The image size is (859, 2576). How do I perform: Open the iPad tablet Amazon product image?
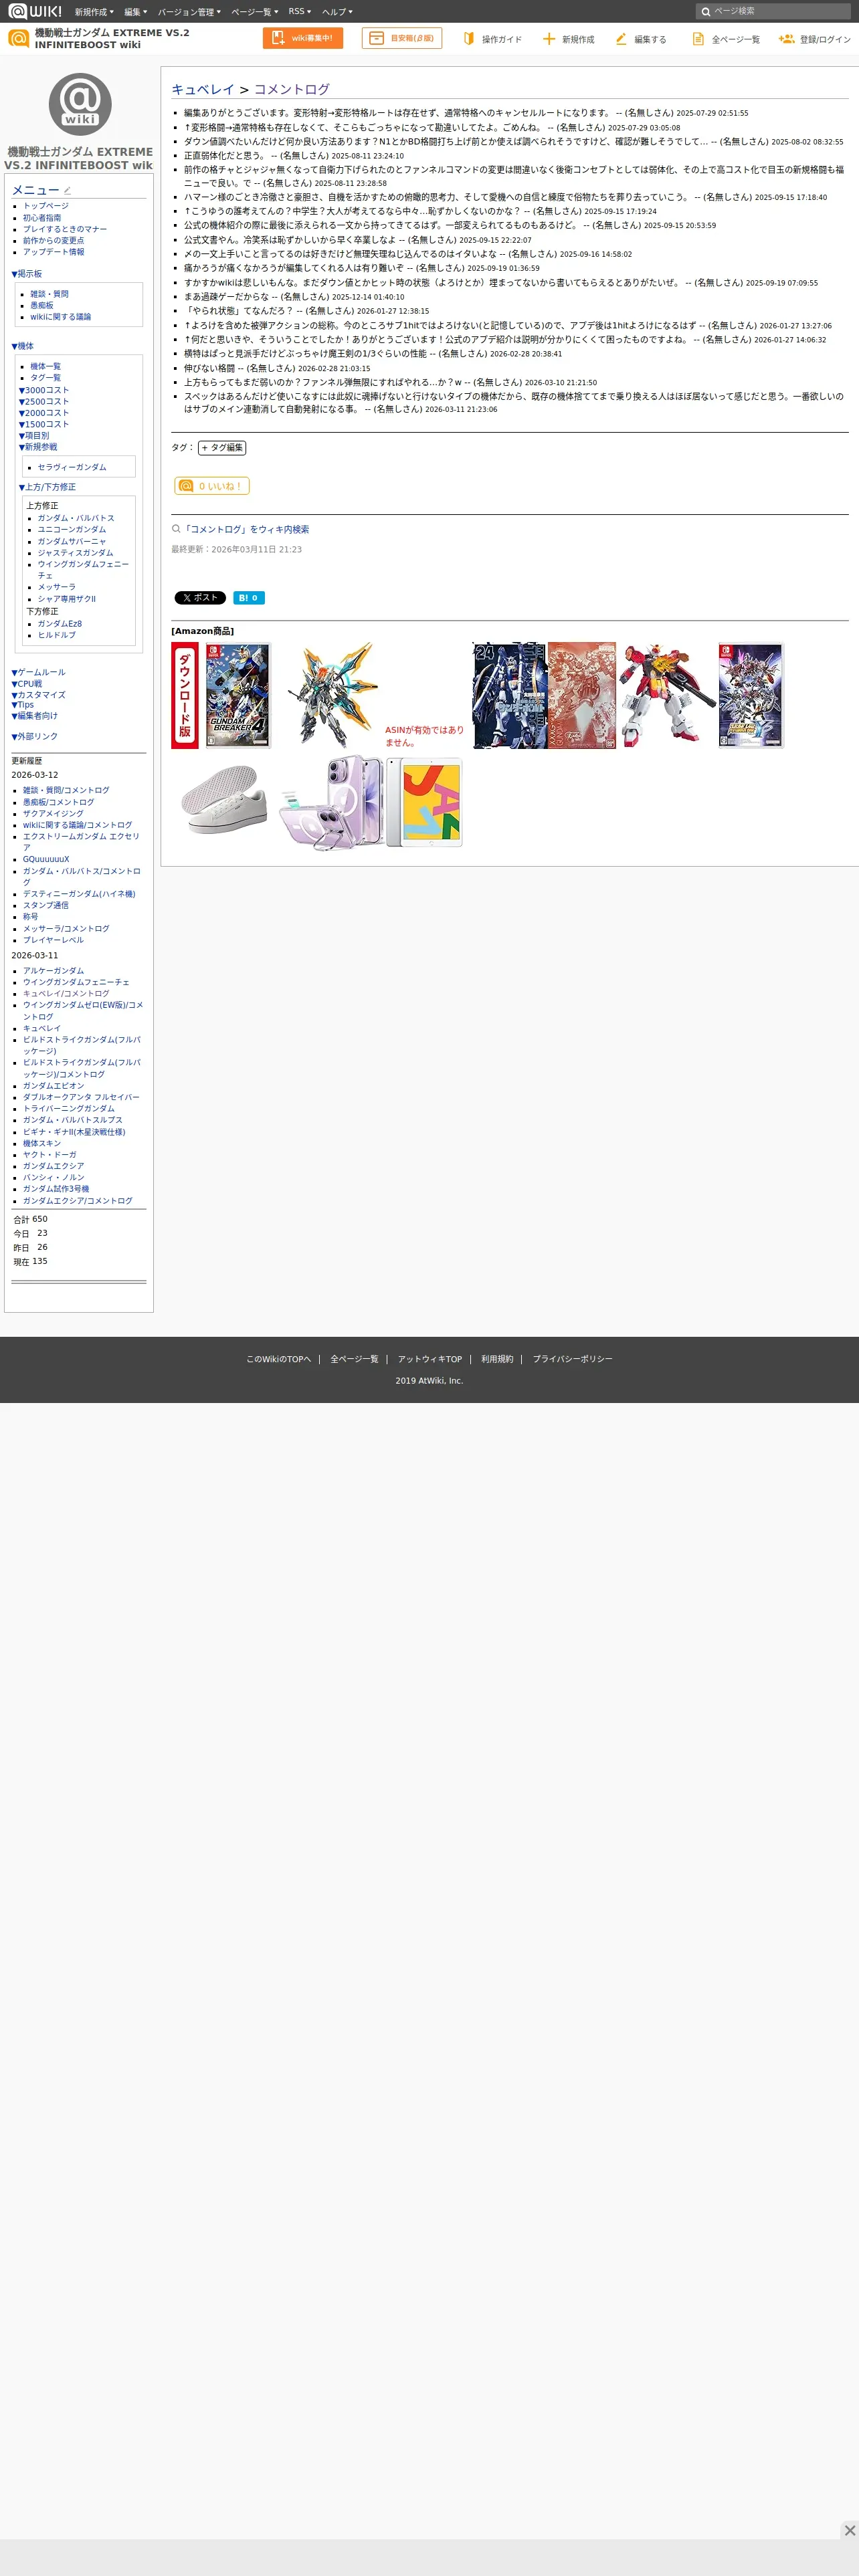(x=425, y=801)
